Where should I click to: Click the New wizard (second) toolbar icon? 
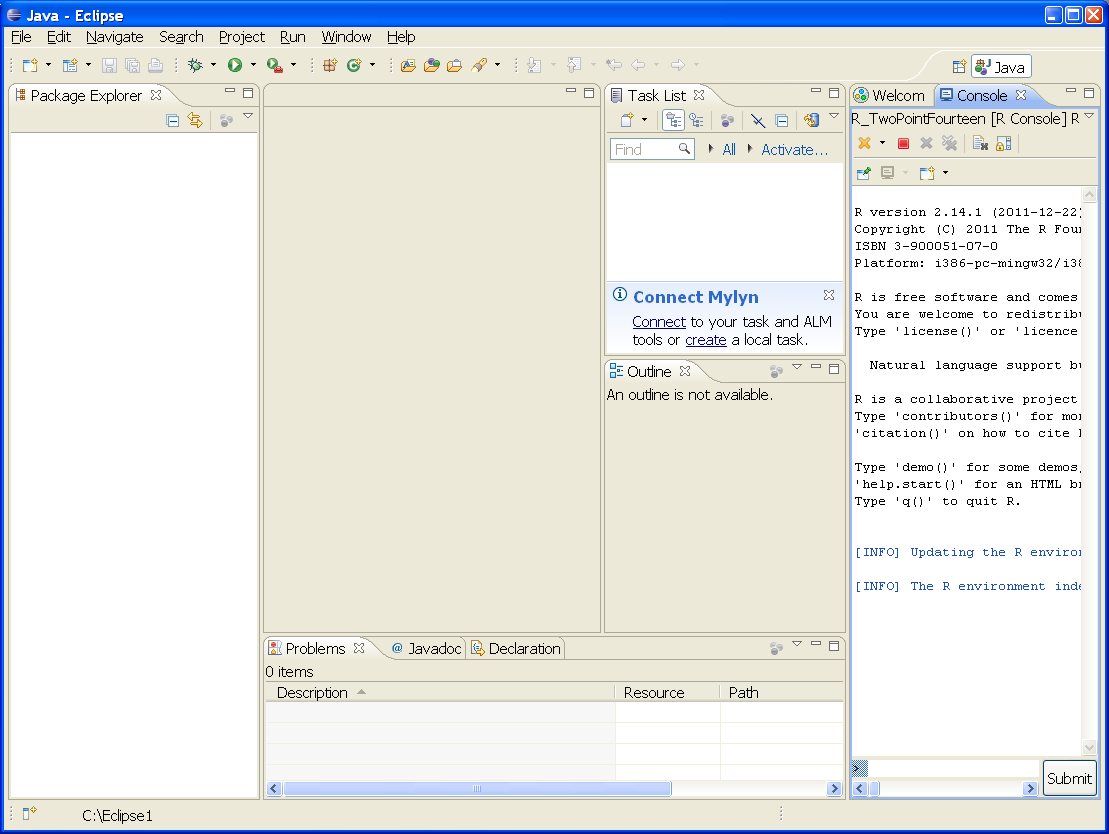[70, 66]
